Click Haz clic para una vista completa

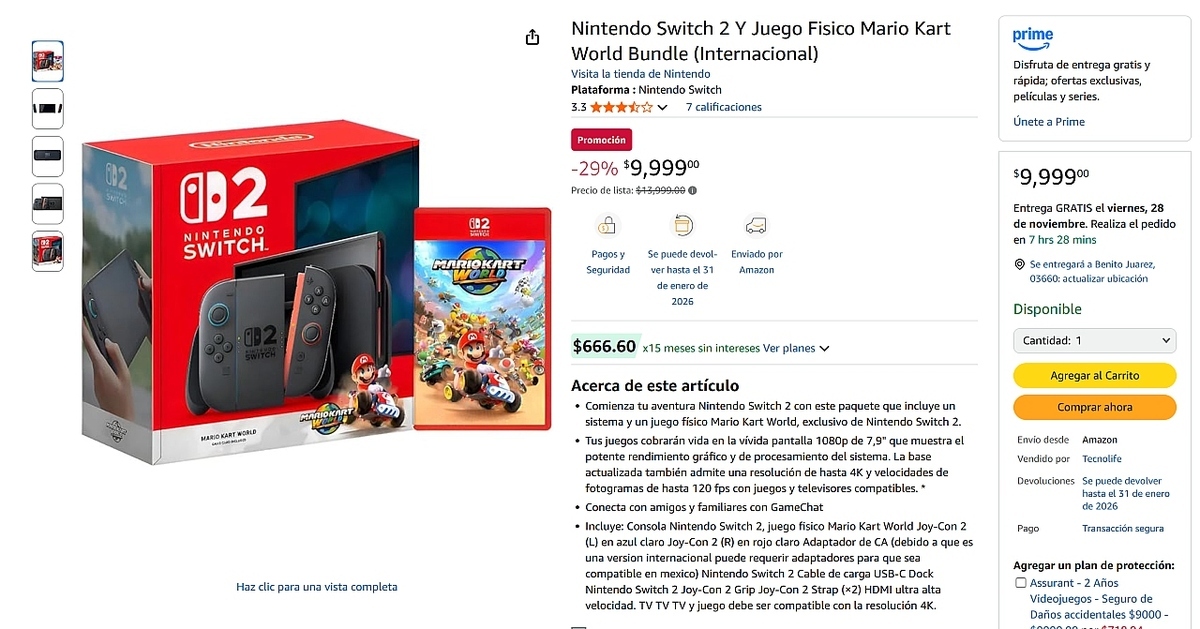(316, 588)
